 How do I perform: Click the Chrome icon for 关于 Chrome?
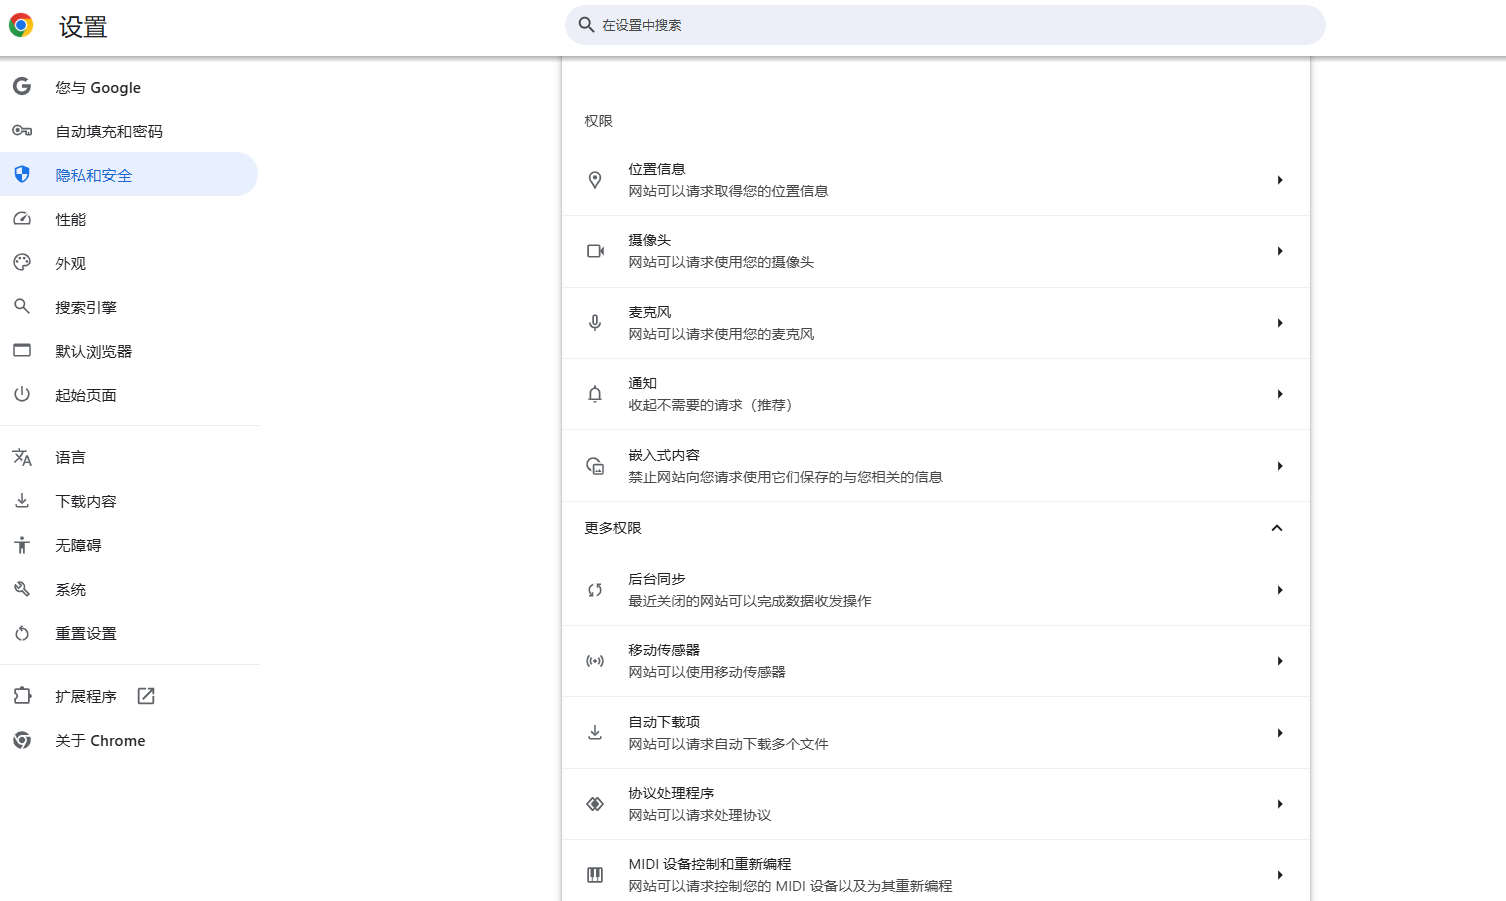pyautogui.click(x=22, y=740)
